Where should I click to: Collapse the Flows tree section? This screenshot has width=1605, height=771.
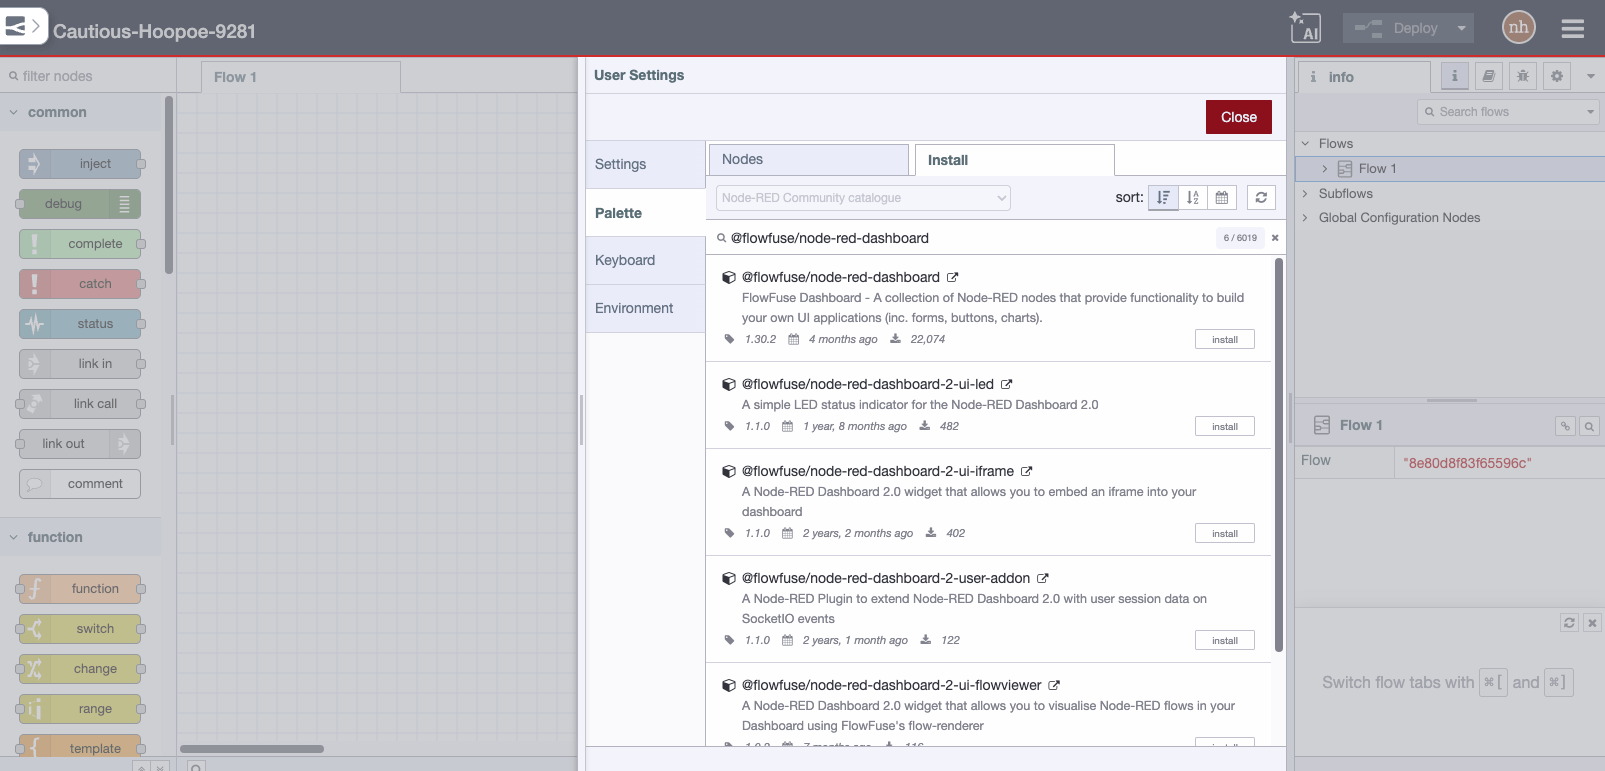click(x=1305, y=143)
